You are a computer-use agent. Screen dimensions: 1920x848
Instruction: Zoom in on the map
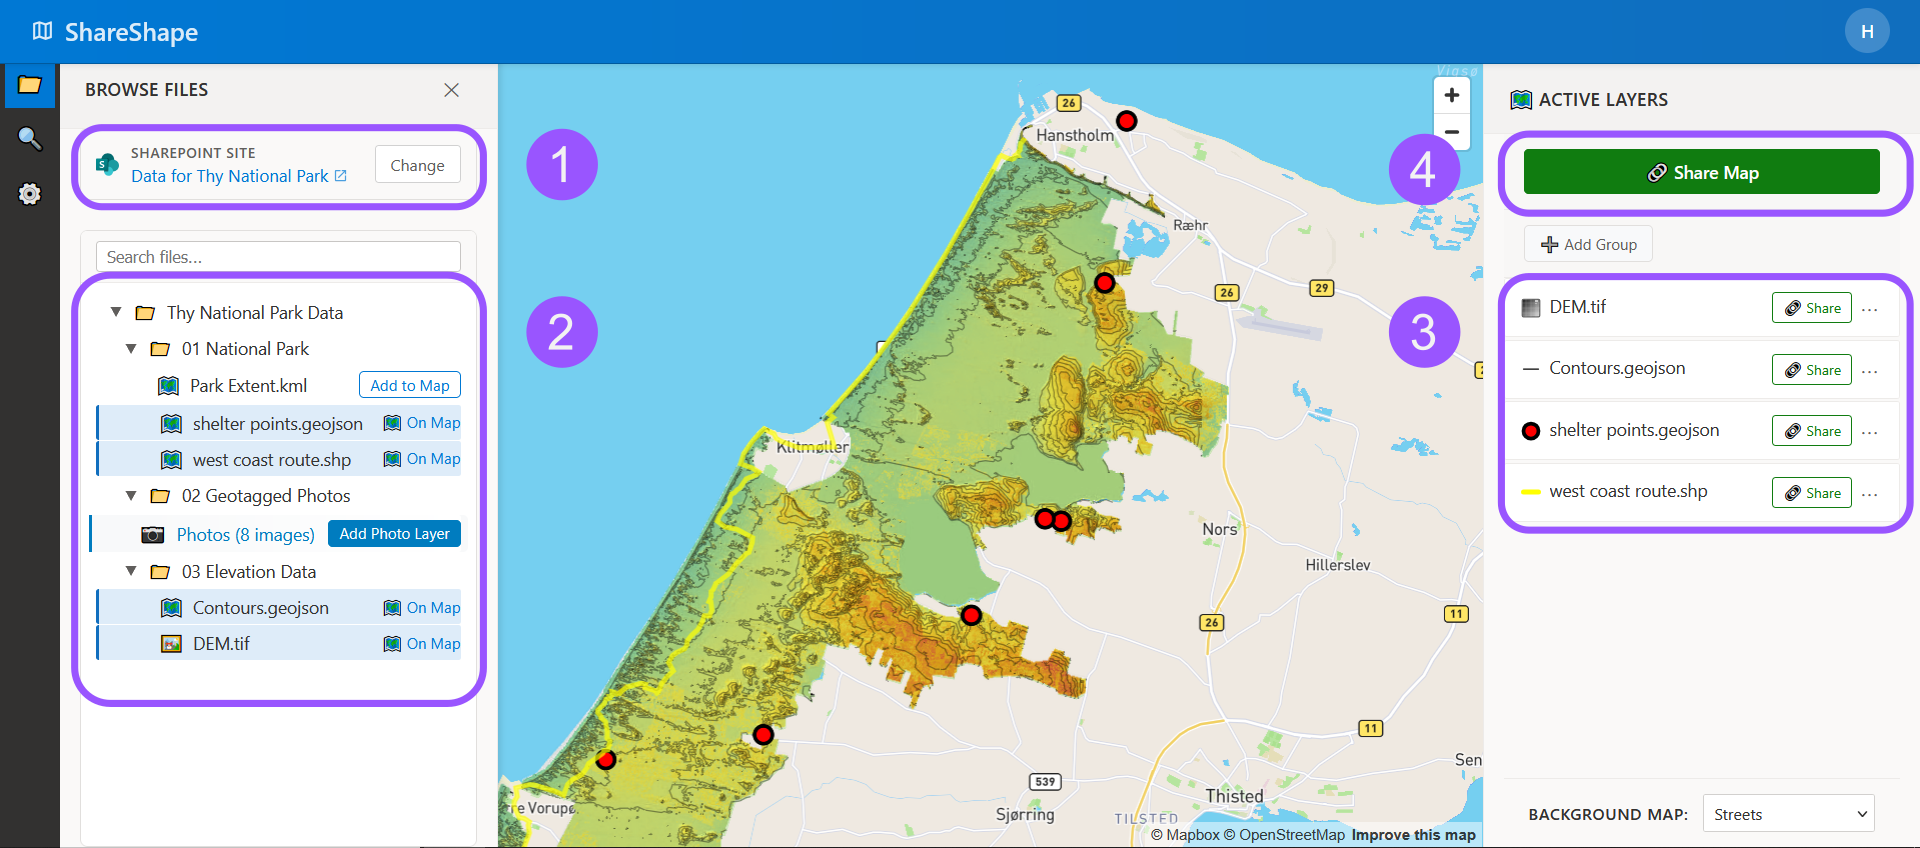(1451, 96)
